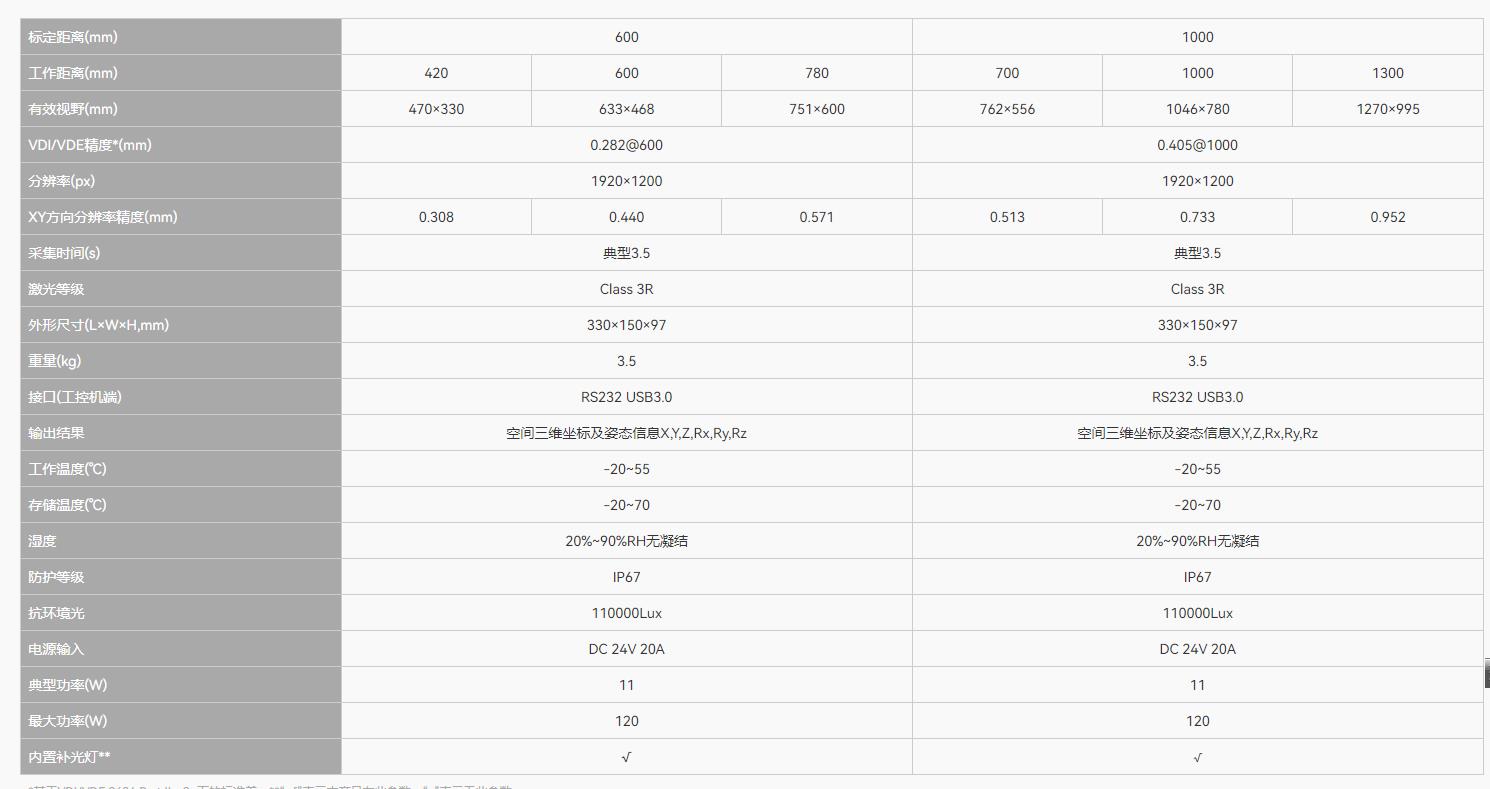Select the 420 working distance cell

[436, 73]
